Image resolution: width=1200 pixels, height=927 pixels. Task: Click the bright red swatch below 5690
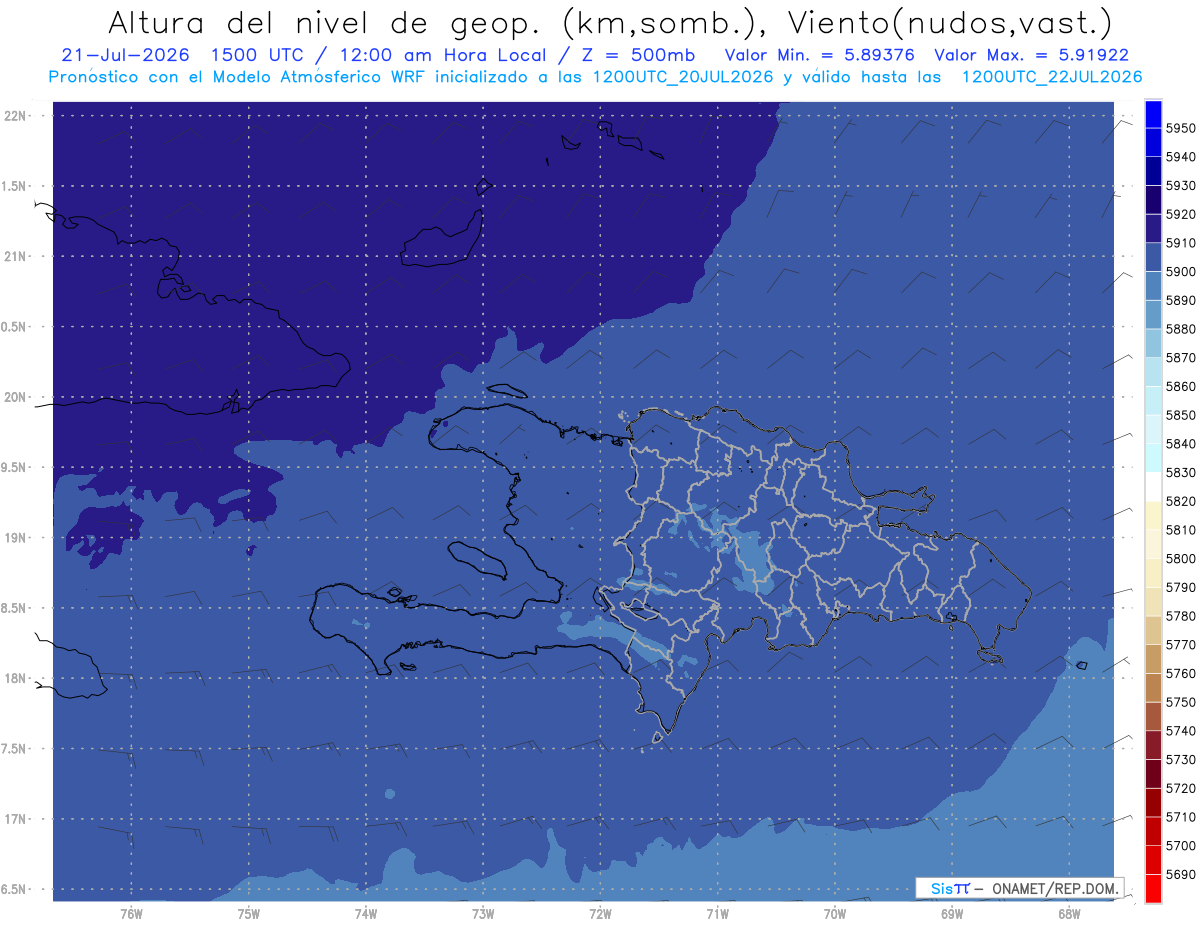point(1153,888)
